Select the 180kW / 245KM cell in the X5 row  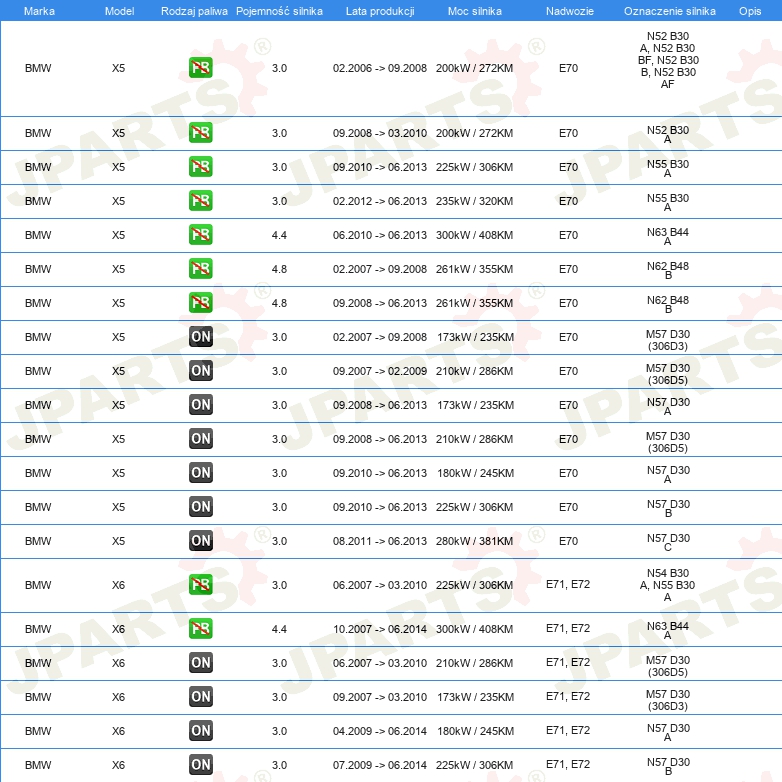click(475, 473)
